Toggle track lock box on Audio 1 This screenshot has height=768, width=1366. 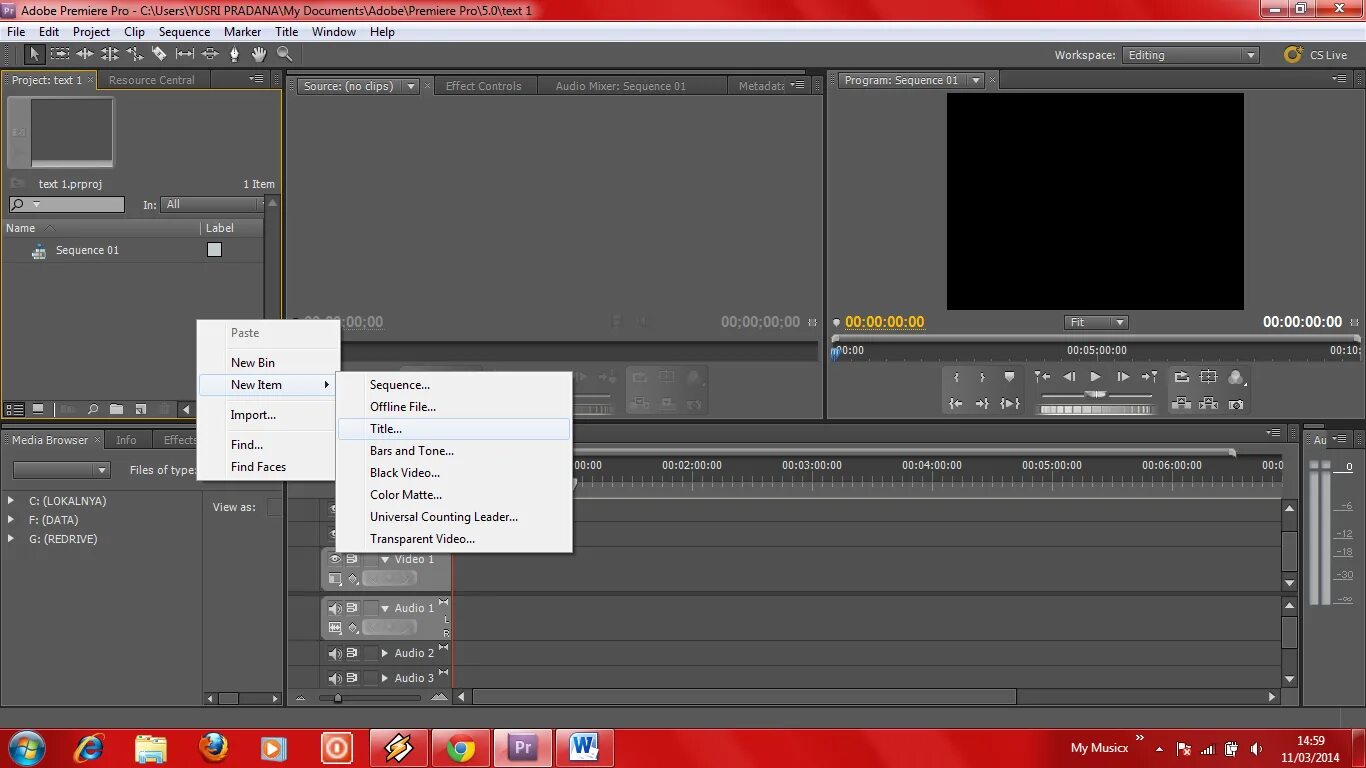(x=371, y=608)
